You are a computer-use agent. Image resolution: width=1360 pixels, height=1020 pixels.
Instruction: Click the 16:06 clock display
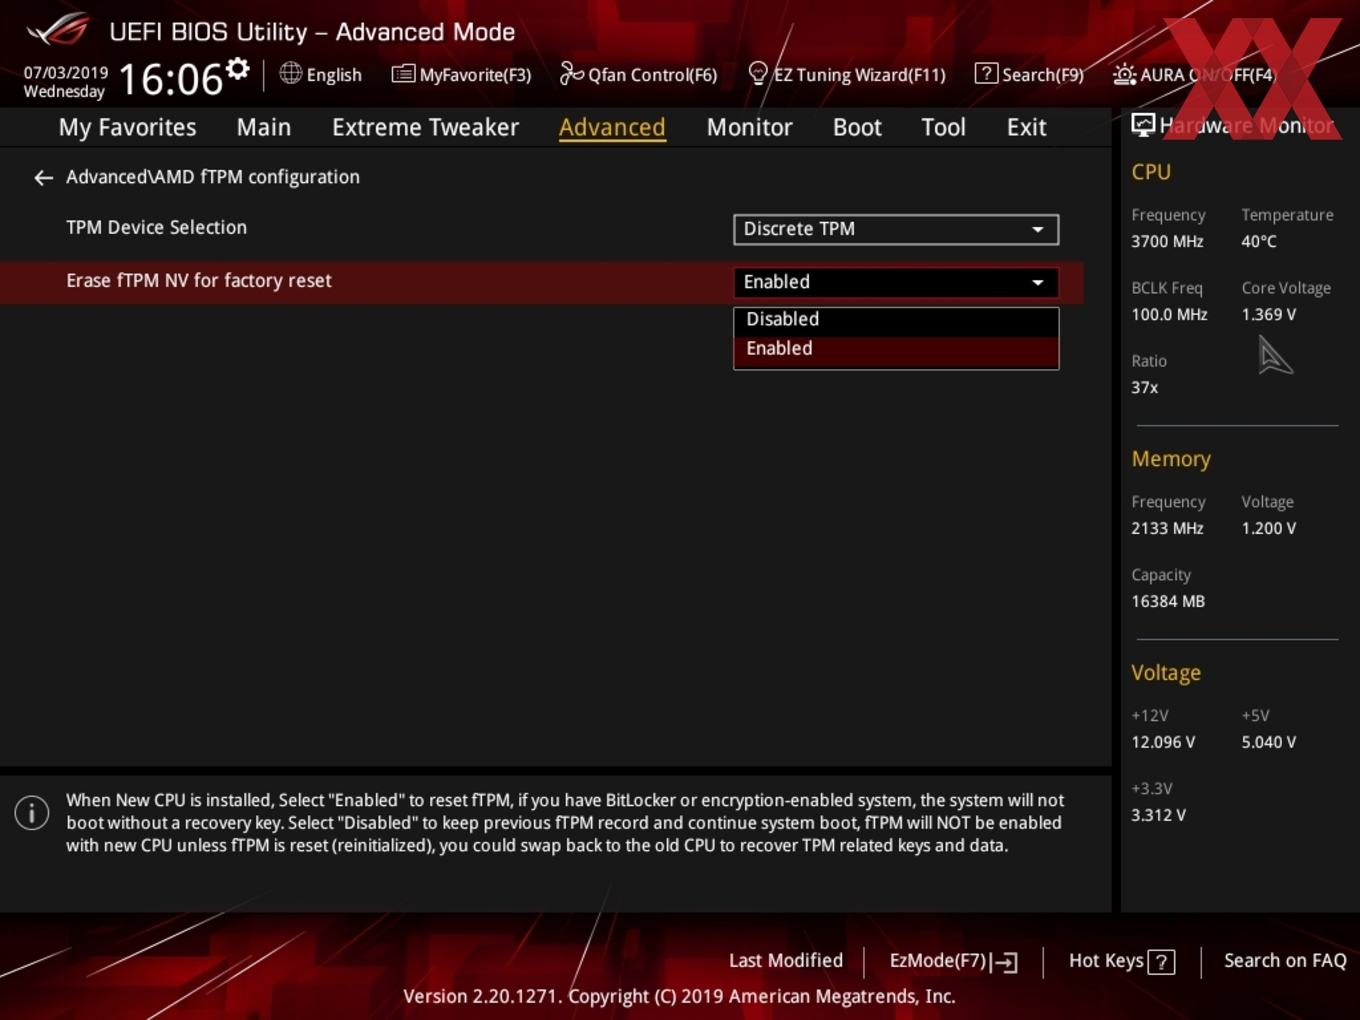170,79
